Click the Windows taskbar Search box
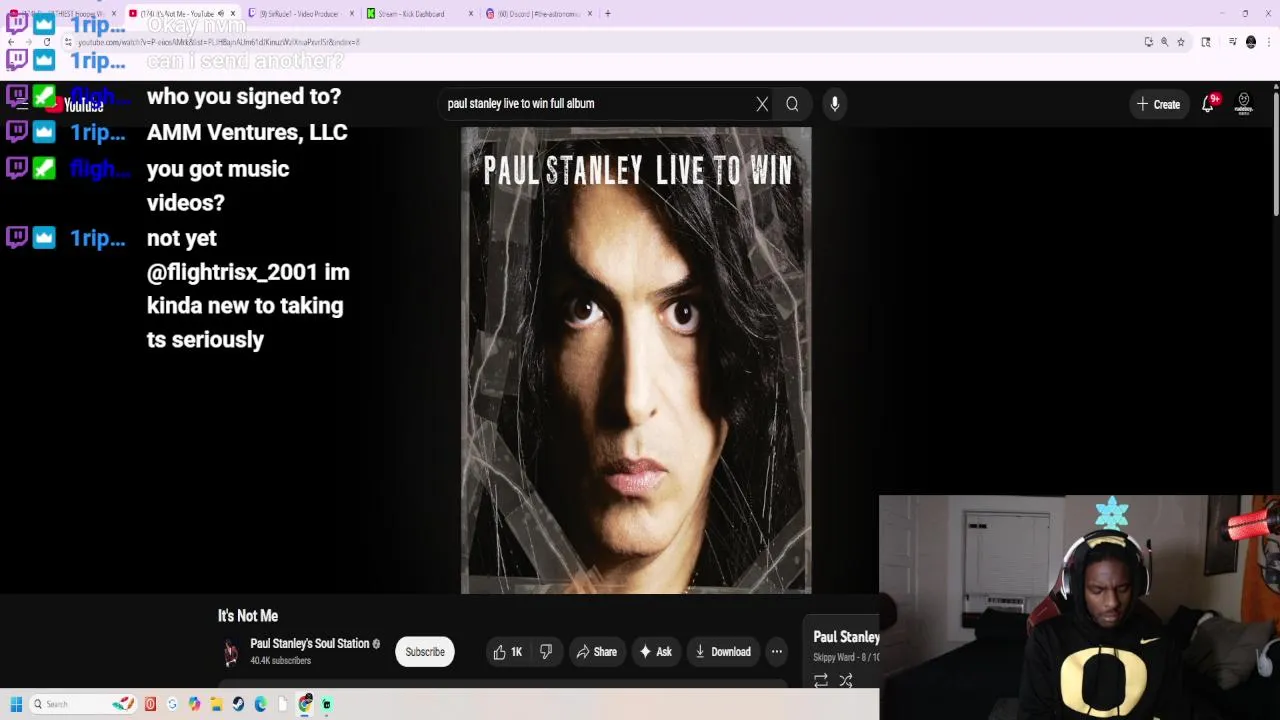1280x720 pixels. (82, 704)
